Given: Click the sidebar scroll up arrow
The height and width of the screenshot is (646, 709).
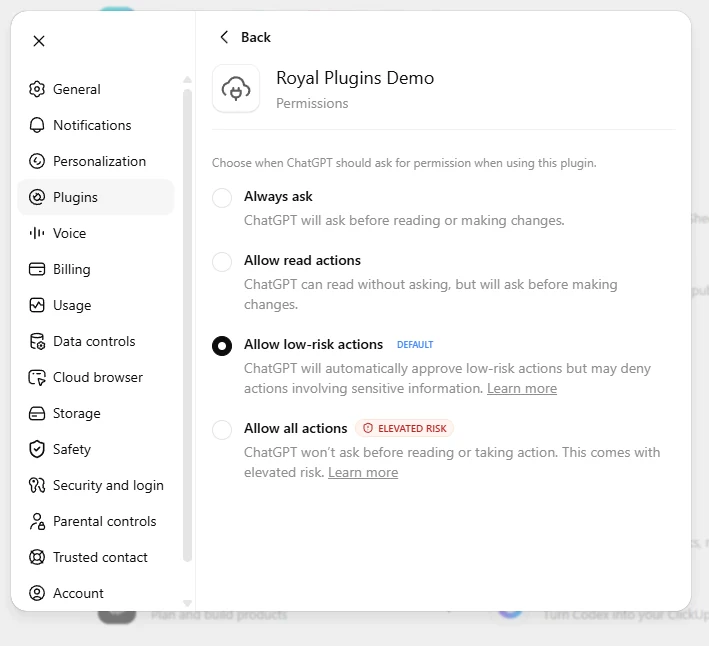Looking at the screenshot, I should 187,80.
